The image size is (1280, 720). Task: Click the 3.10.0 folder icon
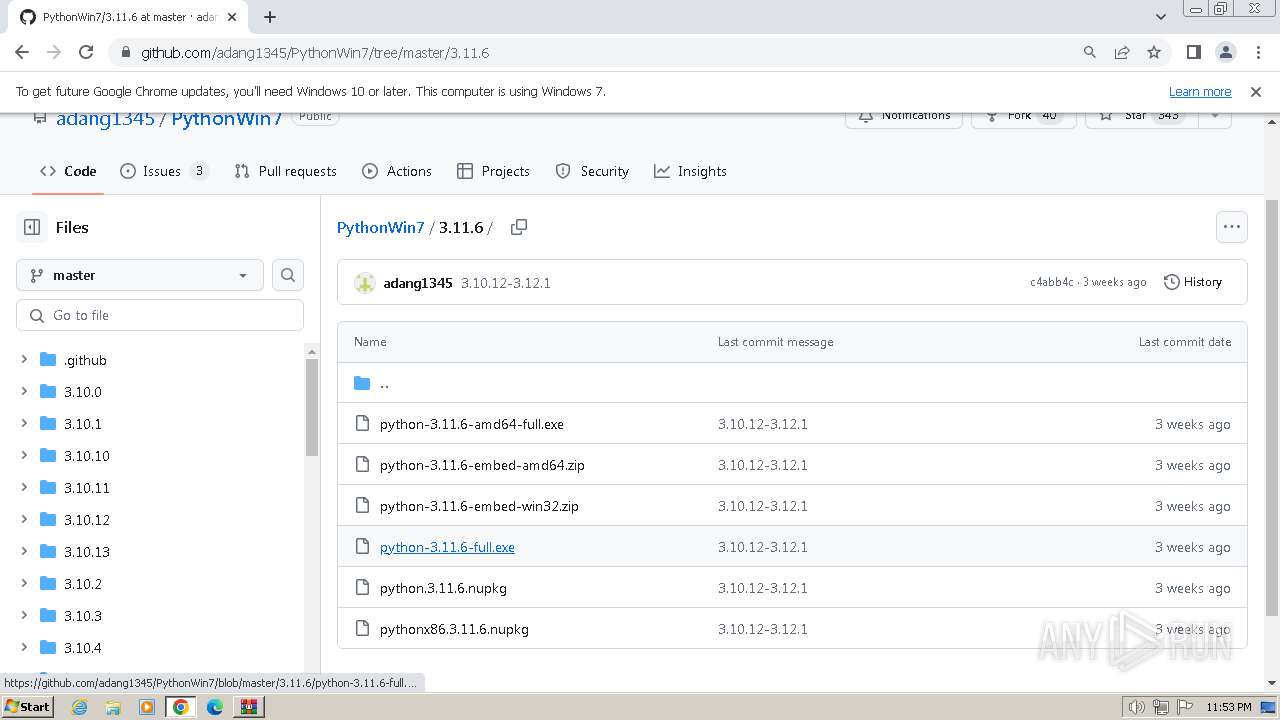47,391
